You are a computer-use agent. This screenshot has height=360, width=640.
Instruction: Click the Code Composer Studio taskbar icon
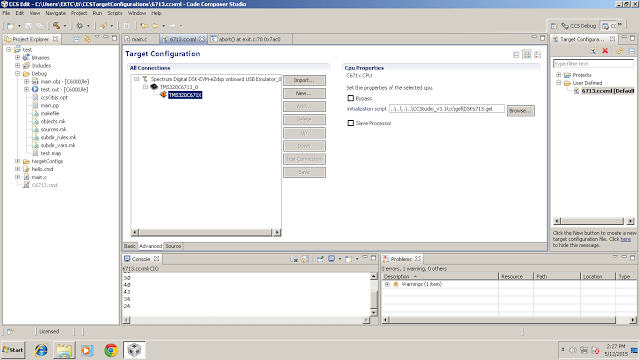[134, 350]
